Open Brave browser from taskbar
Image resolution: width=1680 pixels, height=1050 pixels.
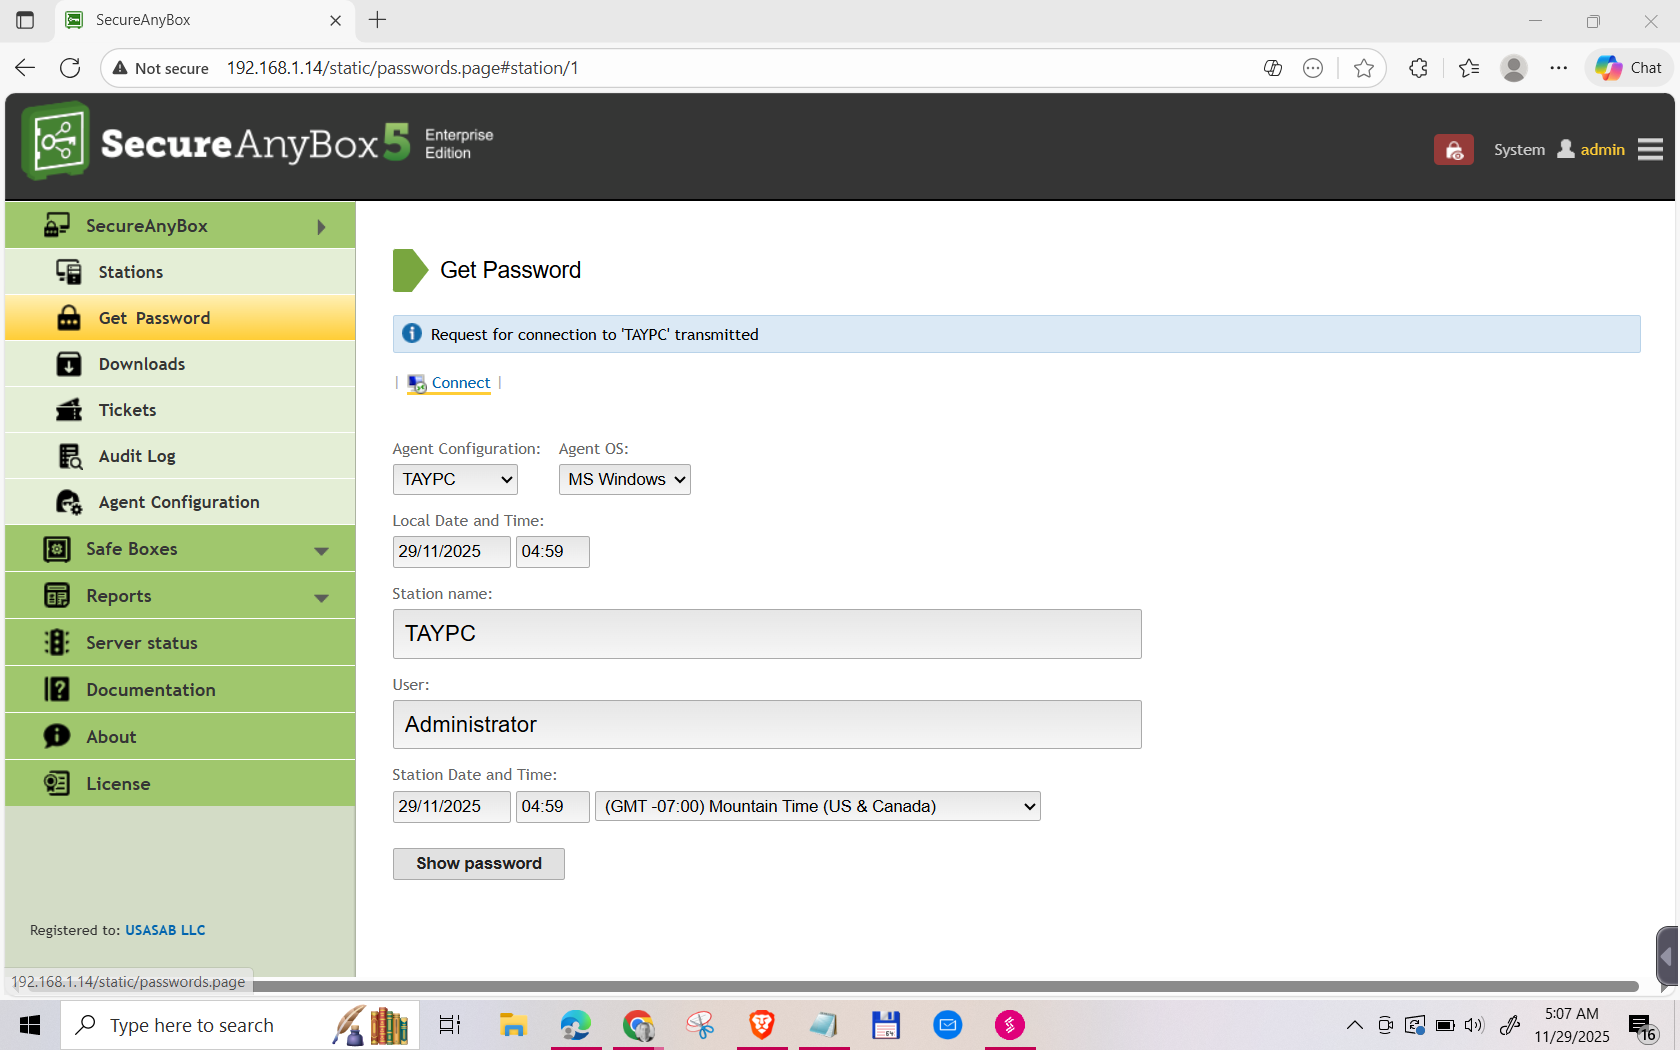[761, 1025]
